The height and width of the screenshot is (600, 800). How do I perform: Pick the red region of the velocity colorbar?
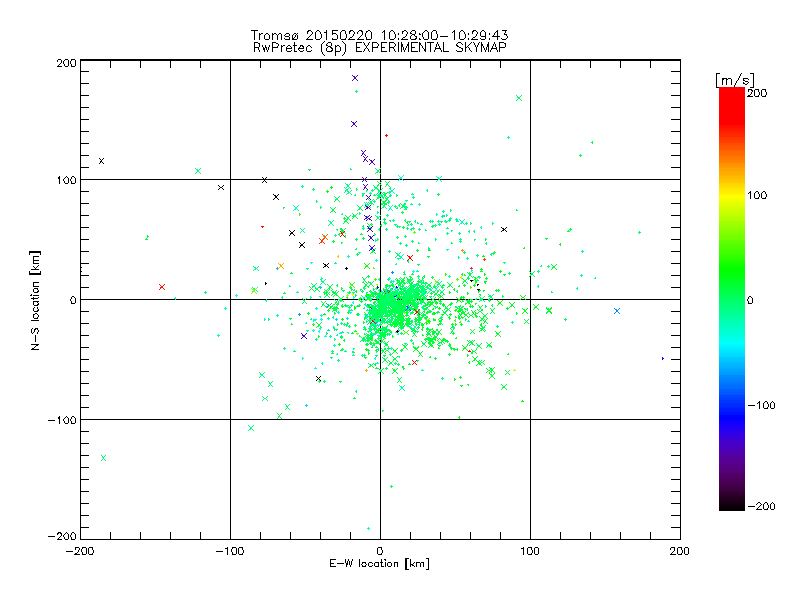pos(732,105)
